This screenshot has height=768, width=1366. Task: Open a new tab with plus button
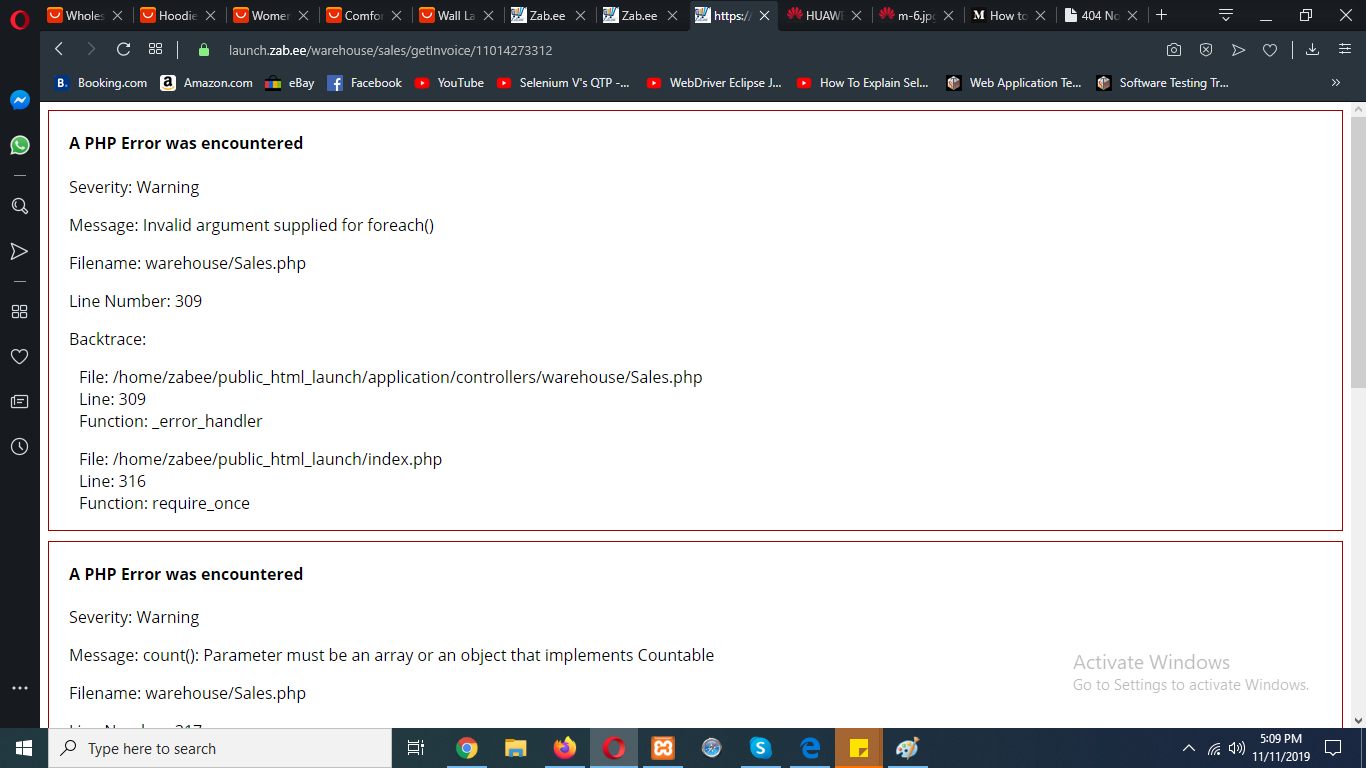pos(1161,15)
